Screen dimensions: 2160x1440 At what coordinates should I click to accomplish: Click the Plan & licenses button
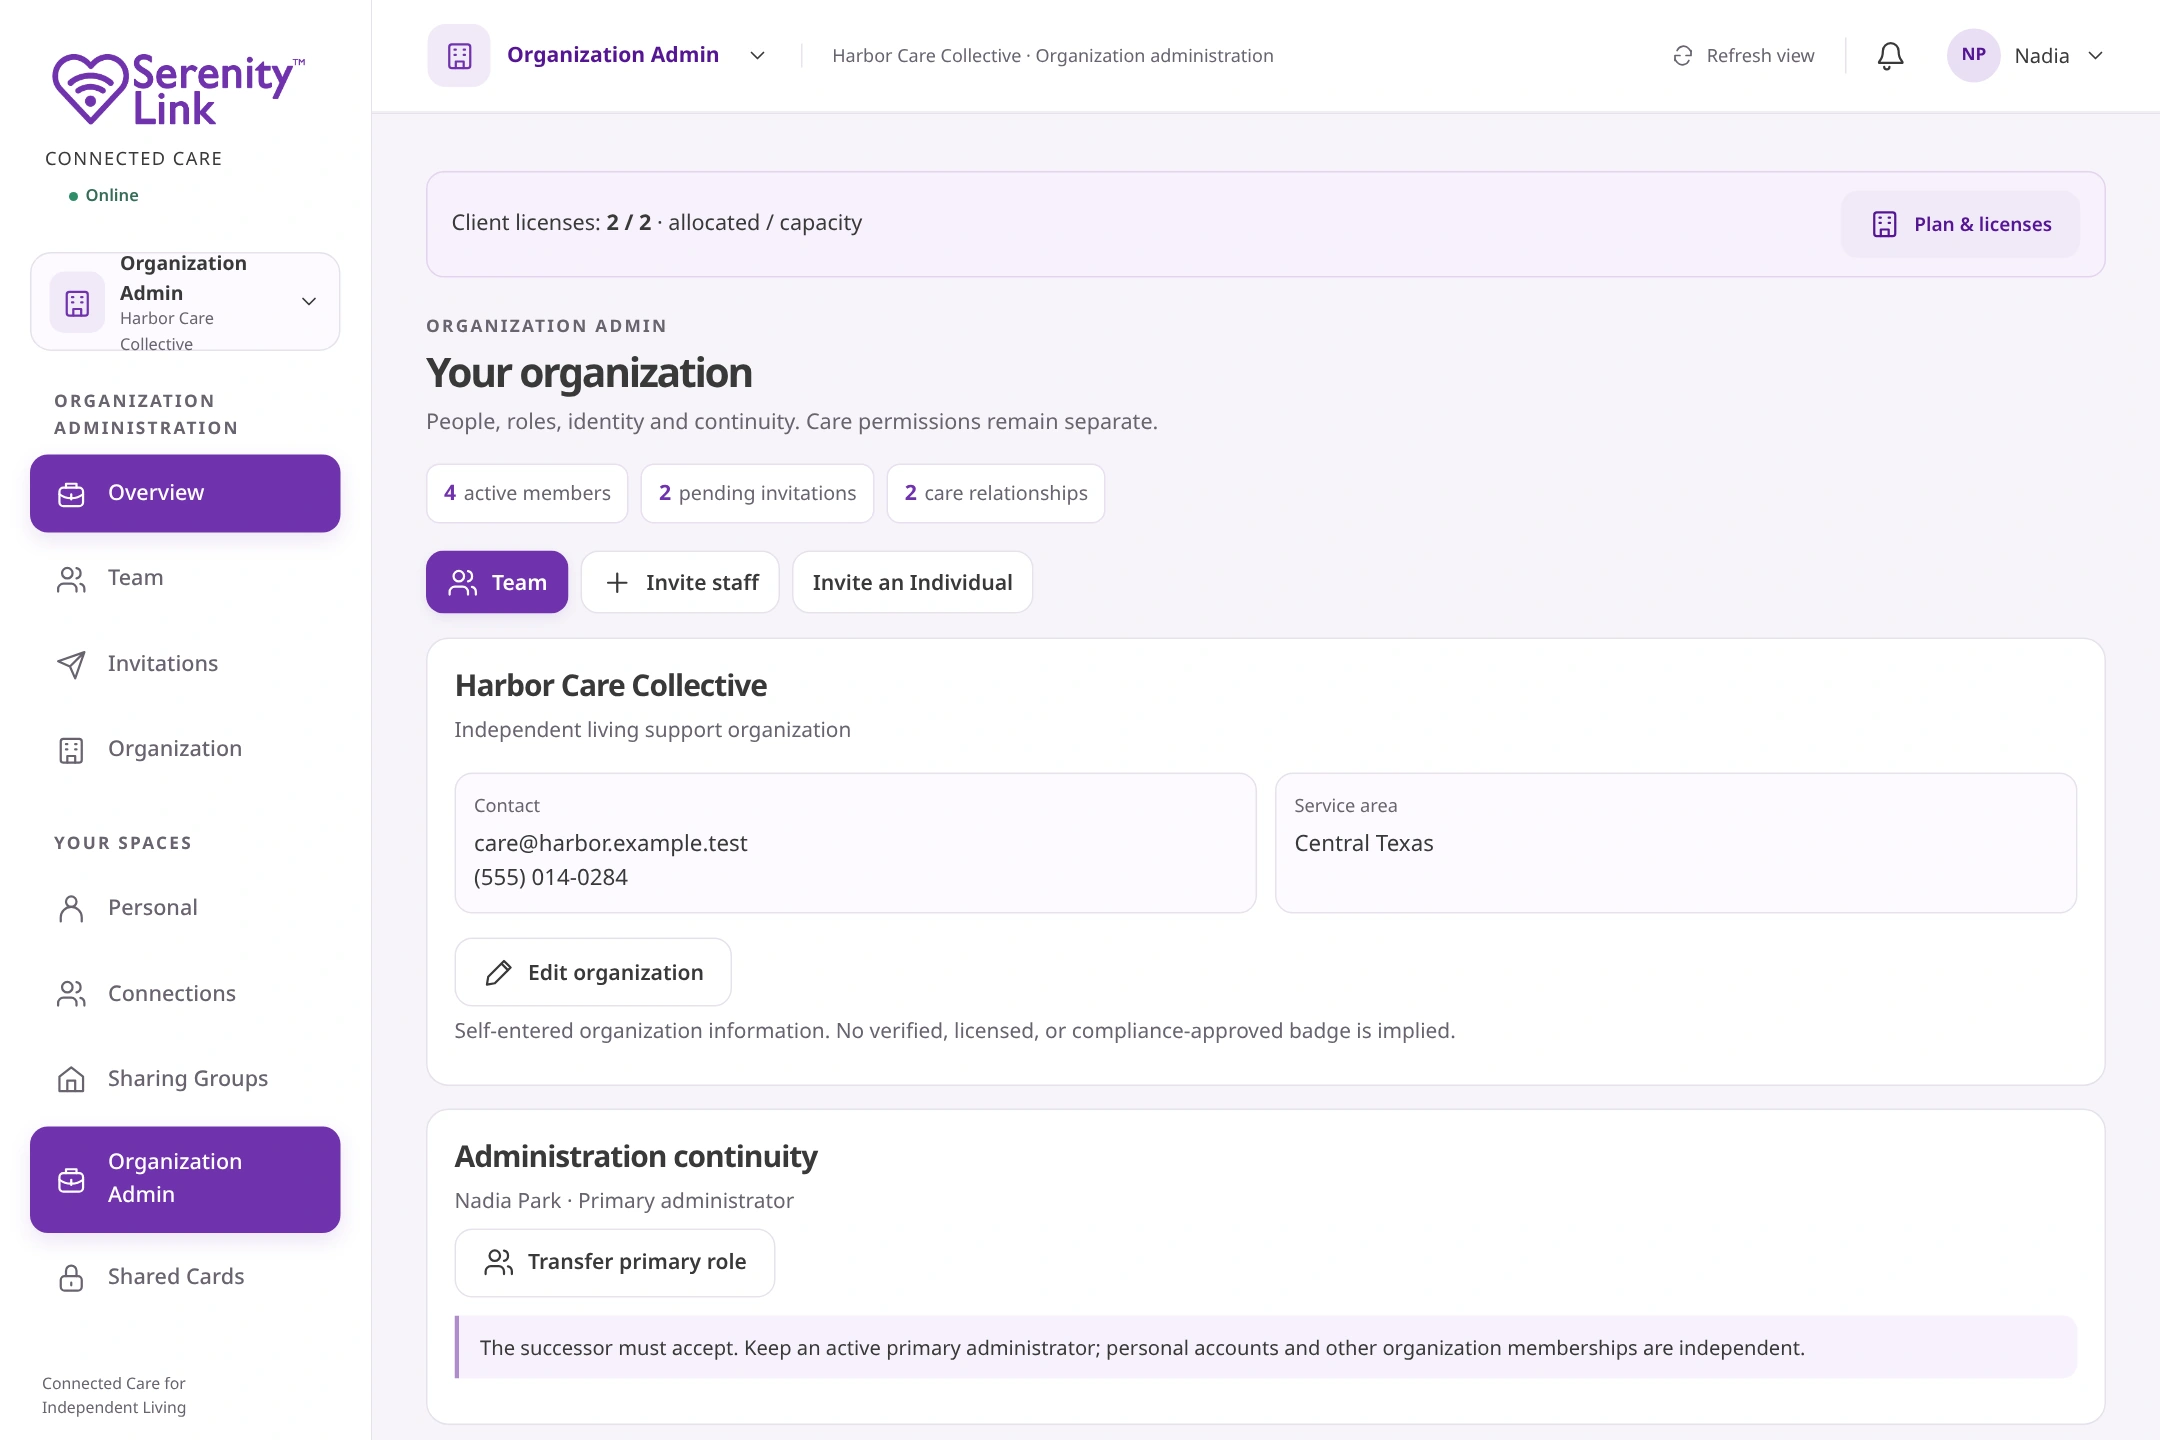coord(1960,224)
